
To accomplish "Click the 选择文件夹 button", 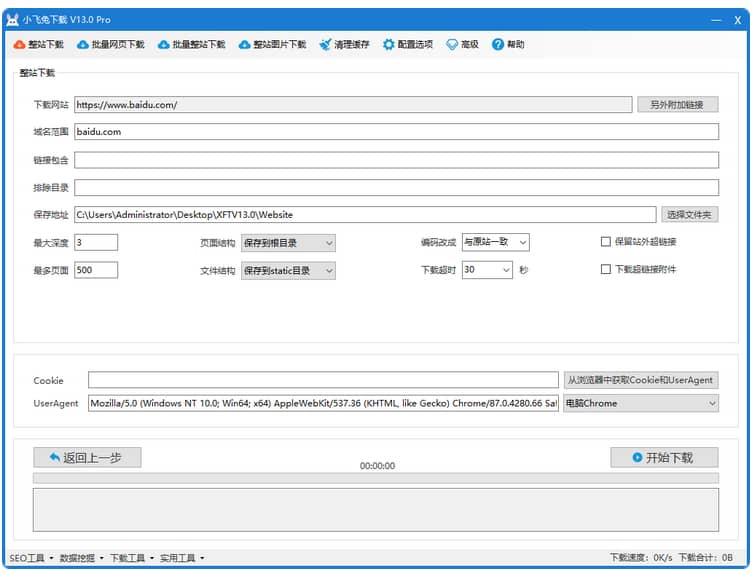I will pyautogui.click(x=690, y=214).
